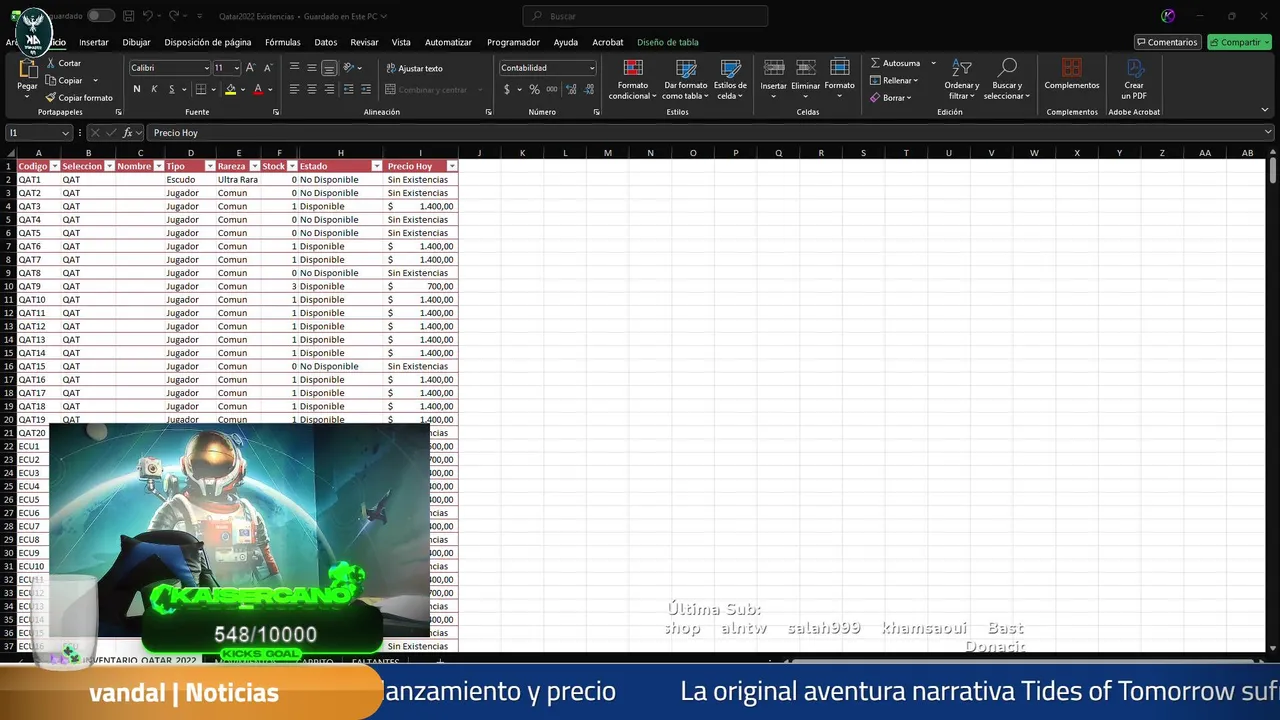Toggle the Autoguardado switch
1280x720 pixels.
[100, 16]
